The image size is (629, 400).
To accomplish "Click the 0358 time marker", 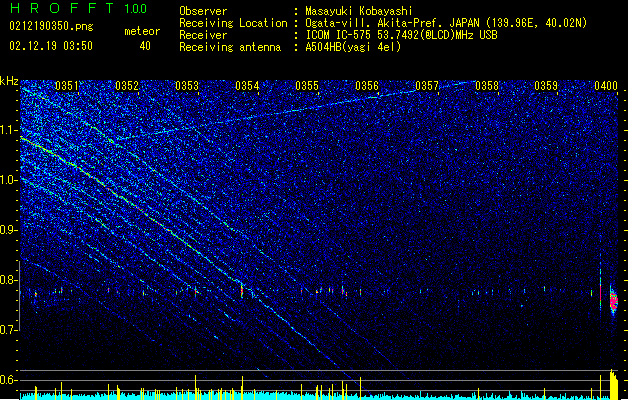I will click(487, 86).
